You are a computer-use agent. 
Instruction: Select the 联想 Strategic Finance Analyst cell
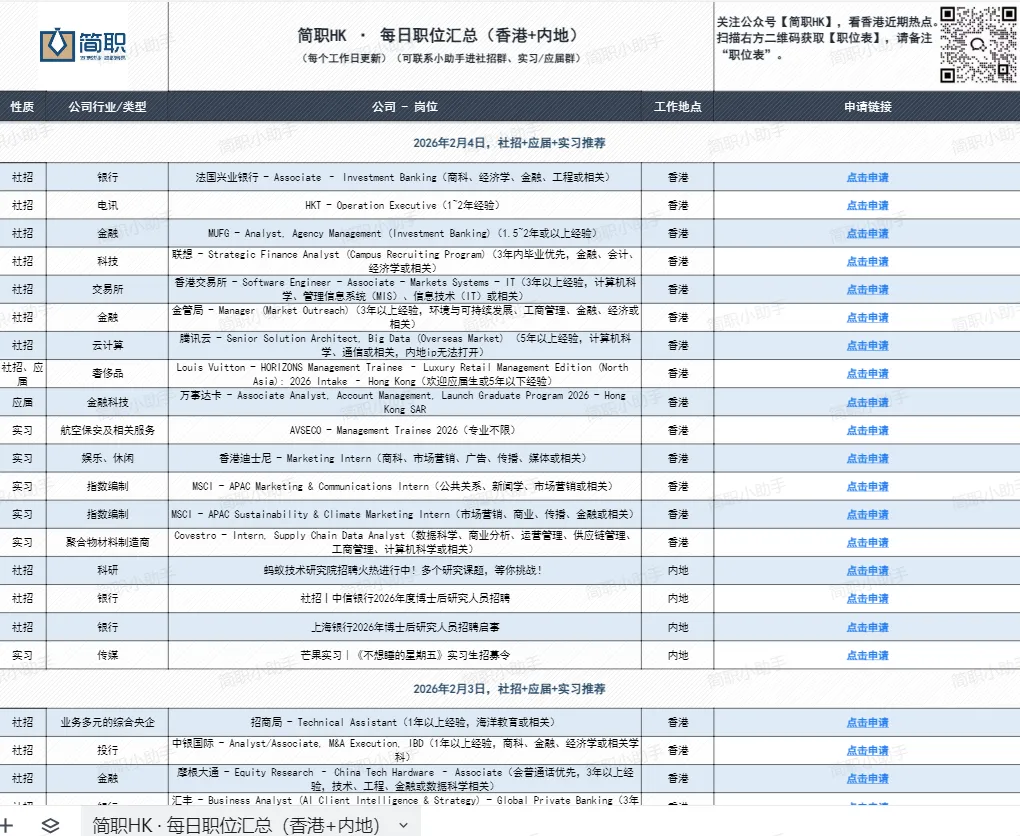click(405, 261)
